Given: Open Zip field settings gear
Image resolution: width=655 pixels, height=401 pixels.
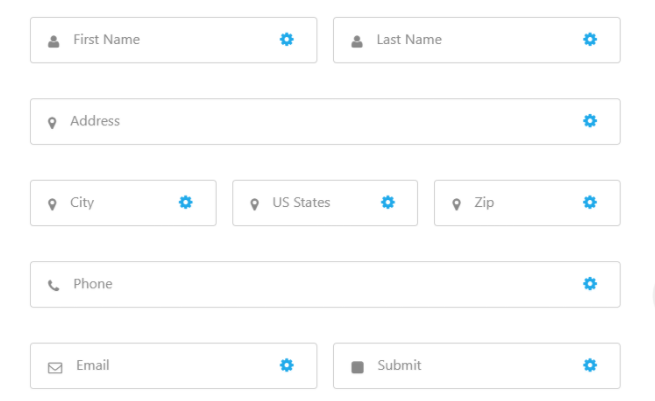Looking at the screenshot, I should tap(590, 202).
